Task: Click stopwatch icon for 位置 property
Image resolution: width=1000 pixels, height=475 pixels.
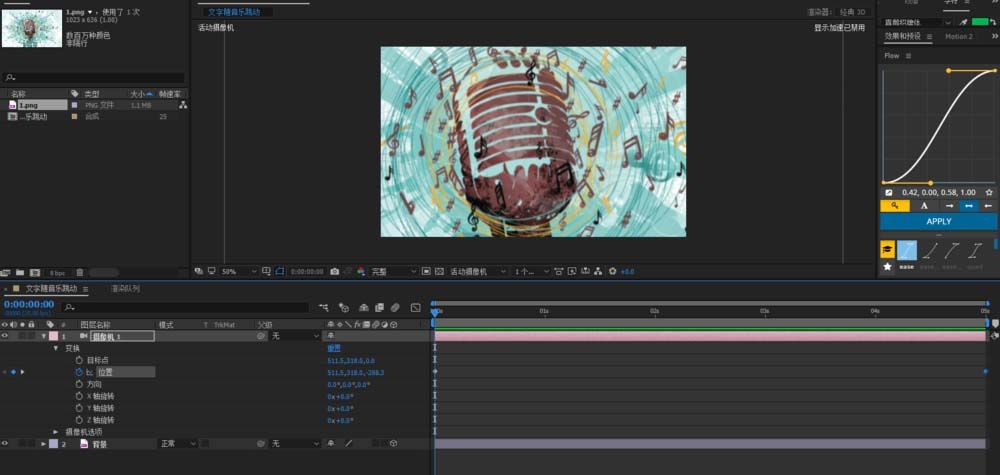Action: [x=79, y=372]
